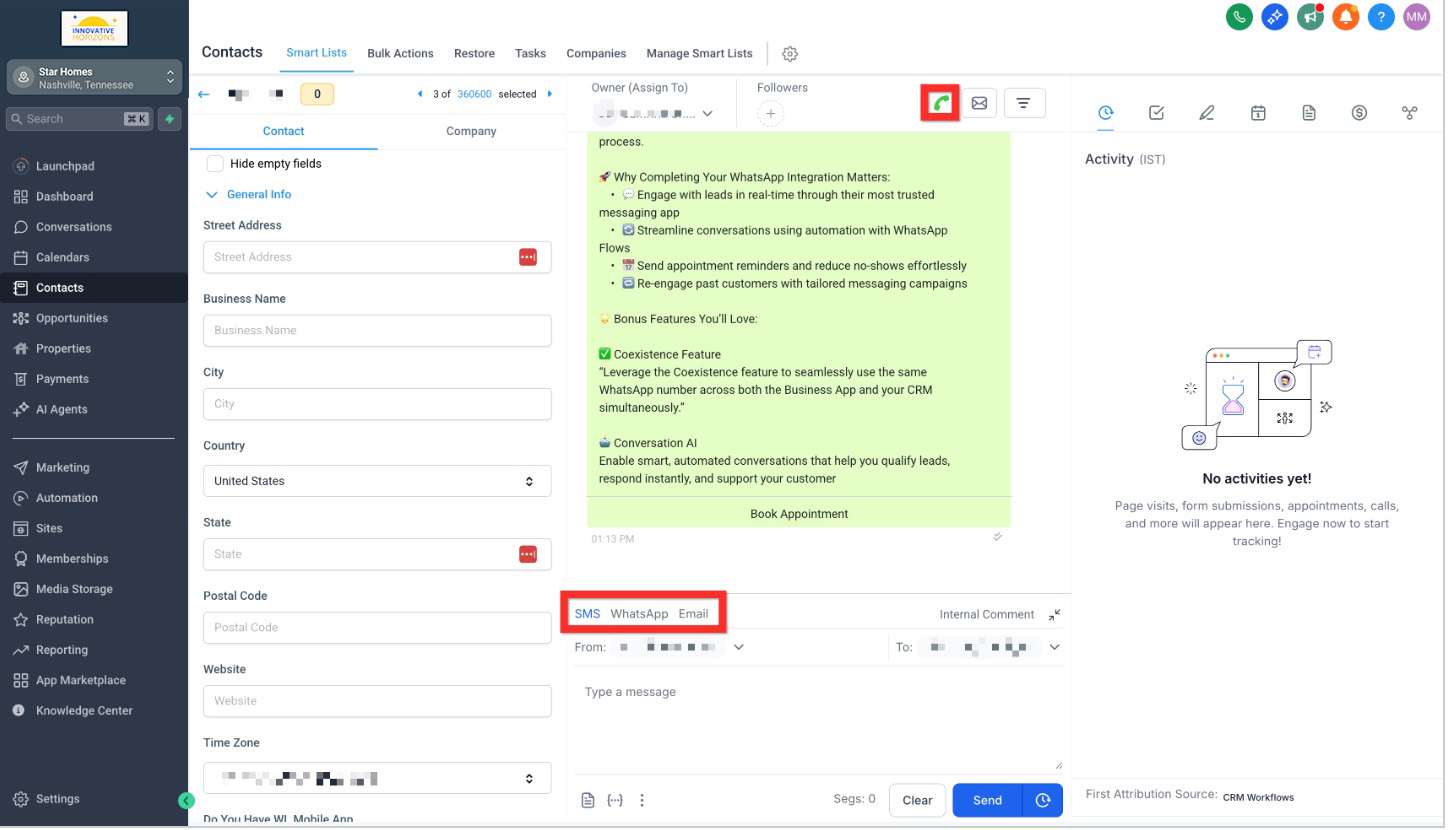Viewport: 1448px width, 830px height.
Task: Switch to the Smart Lists tab
Action: pos(316,53)
